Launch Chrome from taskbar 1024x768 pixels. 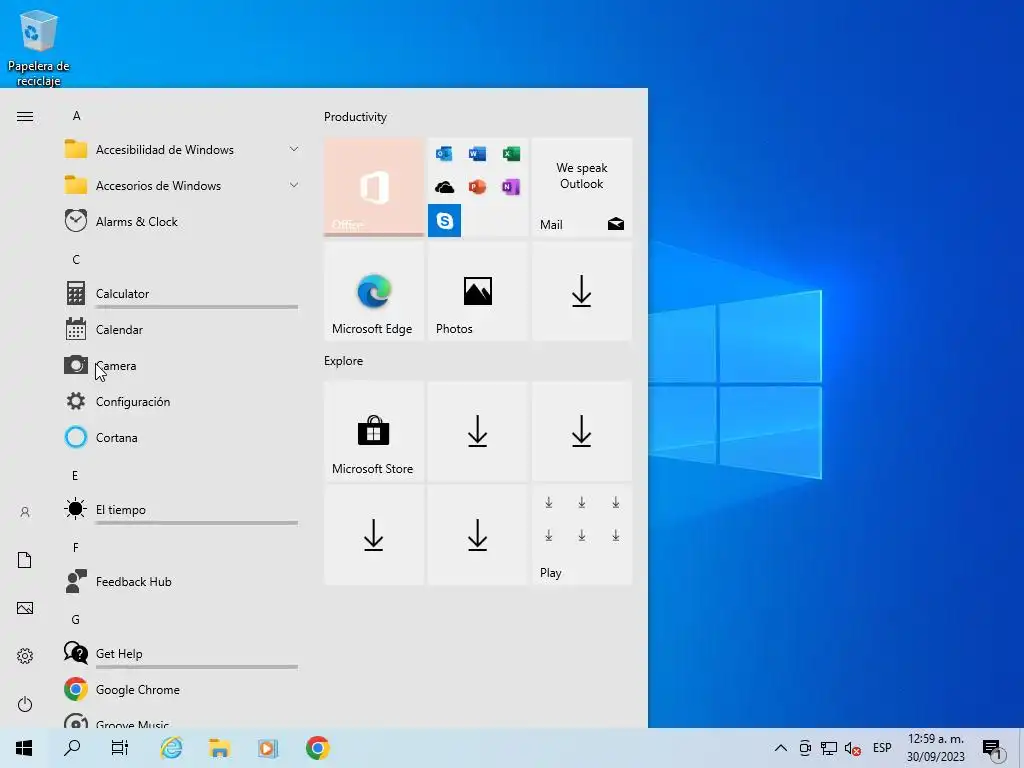pyautogui.click(x=317, y=748)
